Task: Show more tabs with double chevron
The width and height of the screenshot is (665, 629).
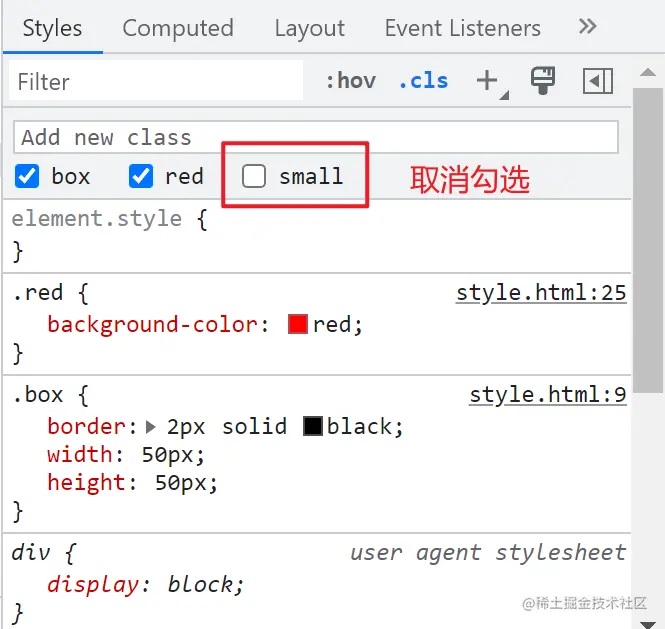Action: (588, 26)
